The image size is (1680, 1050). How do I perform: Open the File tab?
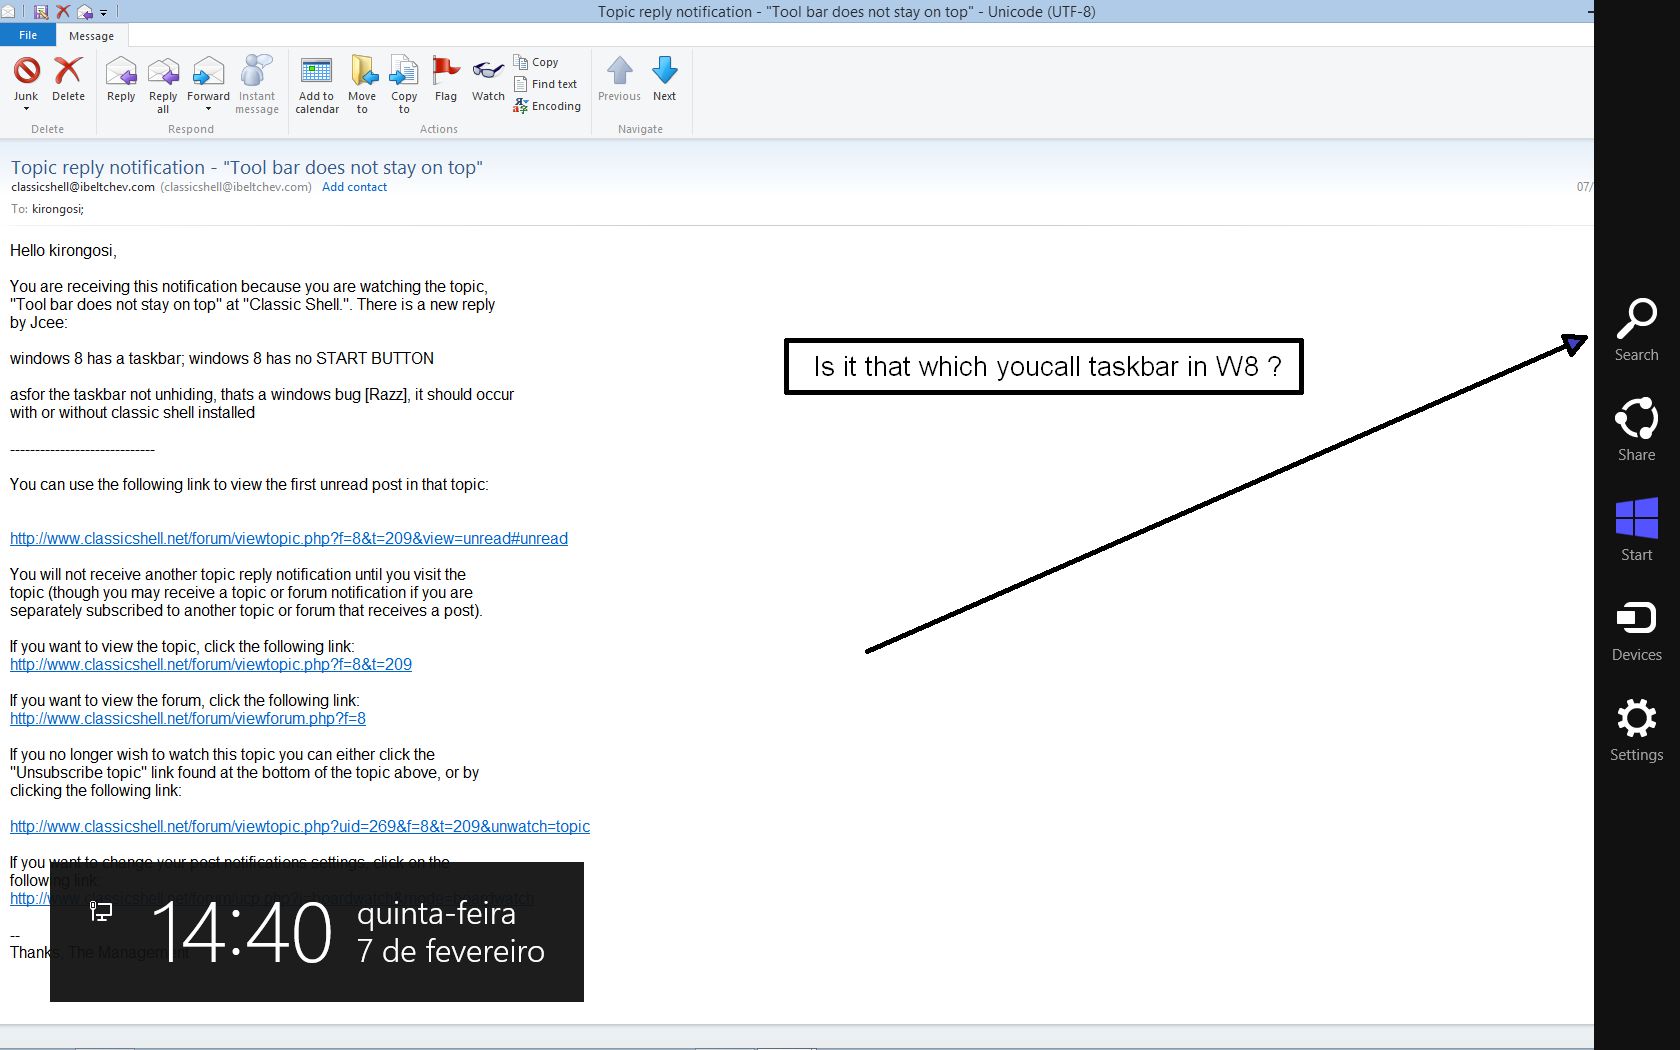point(28,35)
